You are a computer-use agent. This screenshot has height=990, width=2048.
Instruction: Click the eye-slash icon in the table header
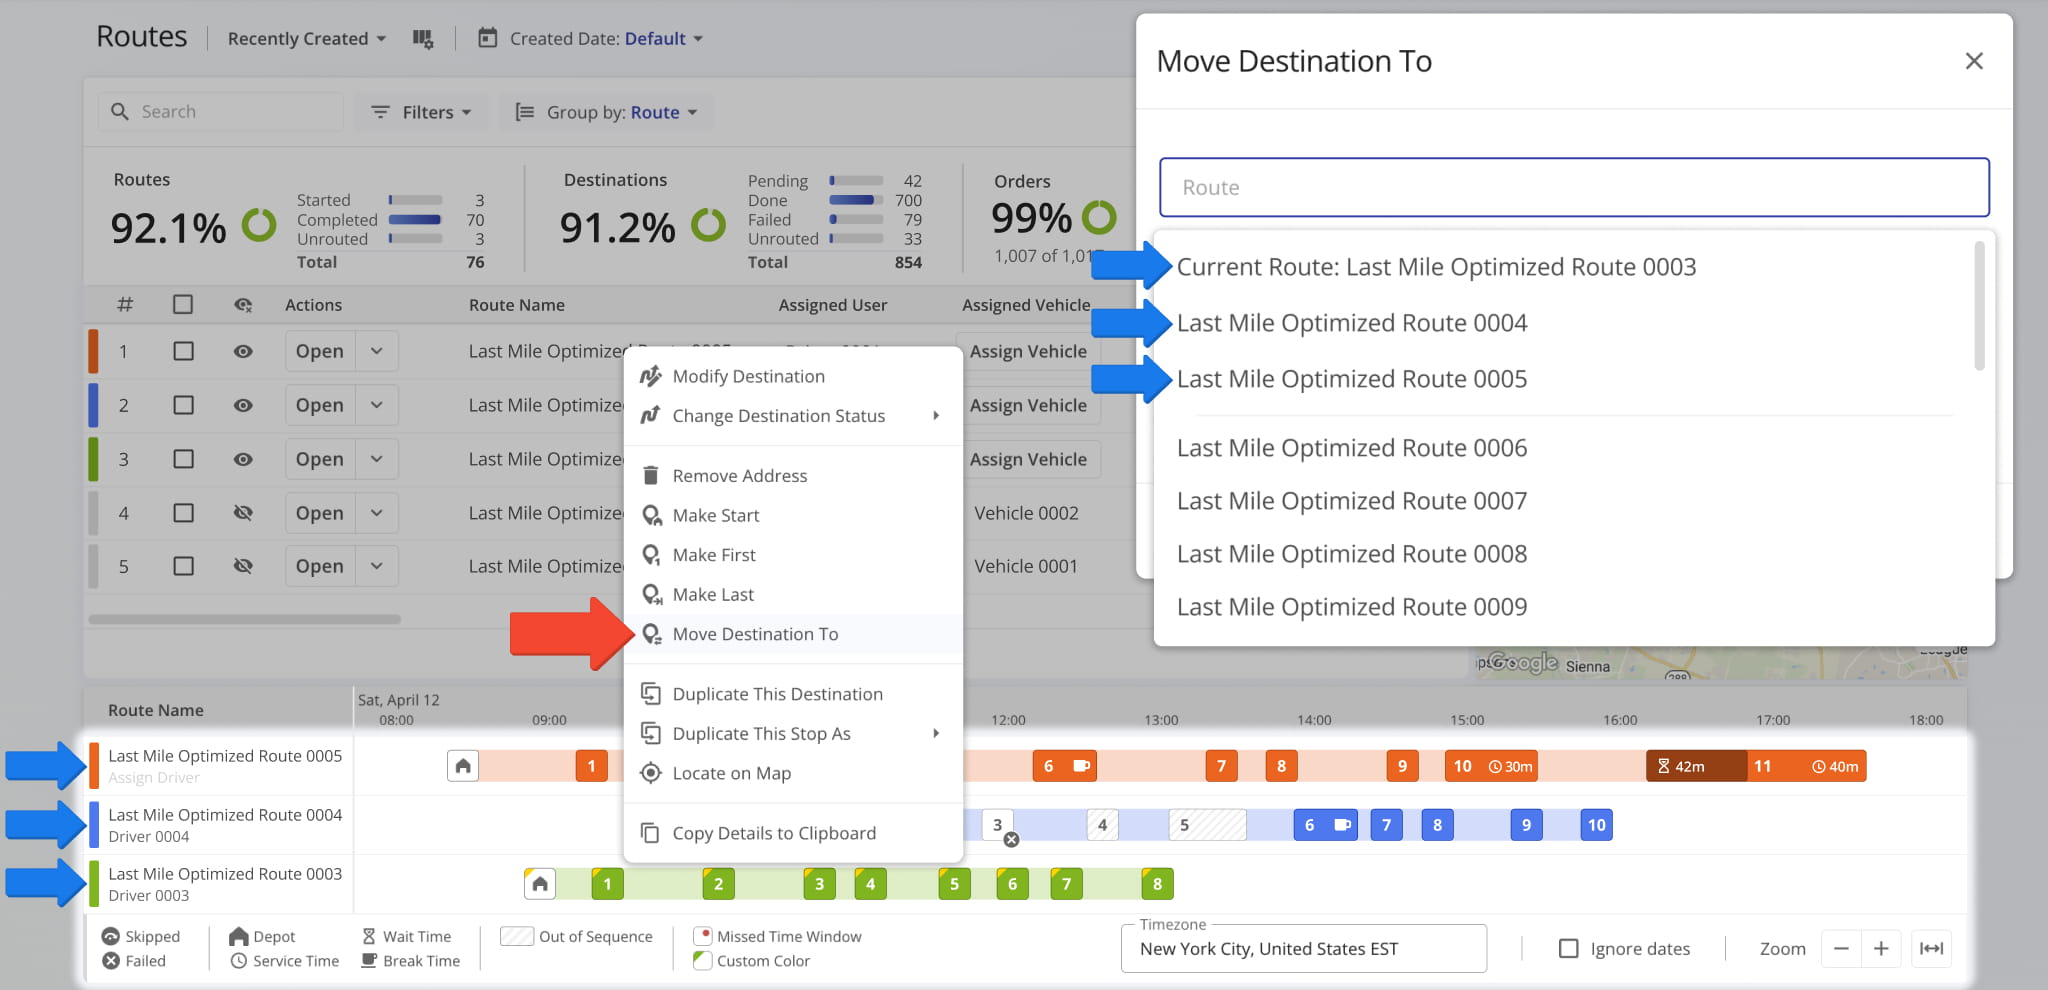pos(243,305)
